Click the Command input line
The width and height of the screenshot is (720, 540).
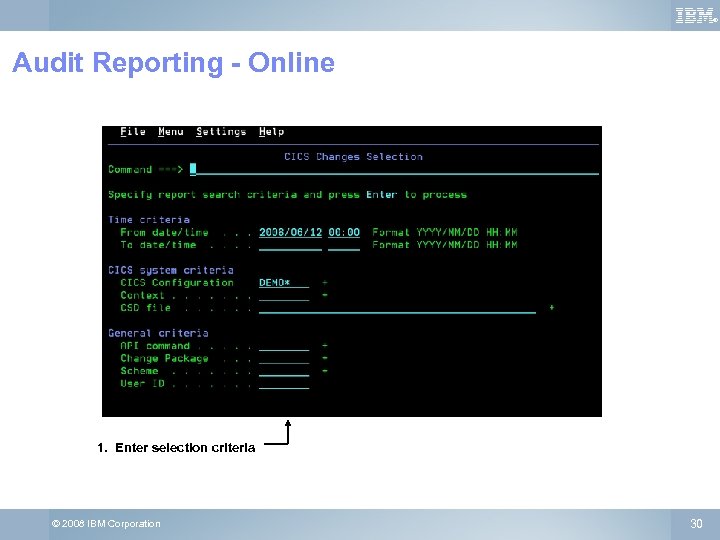[394, 169]
